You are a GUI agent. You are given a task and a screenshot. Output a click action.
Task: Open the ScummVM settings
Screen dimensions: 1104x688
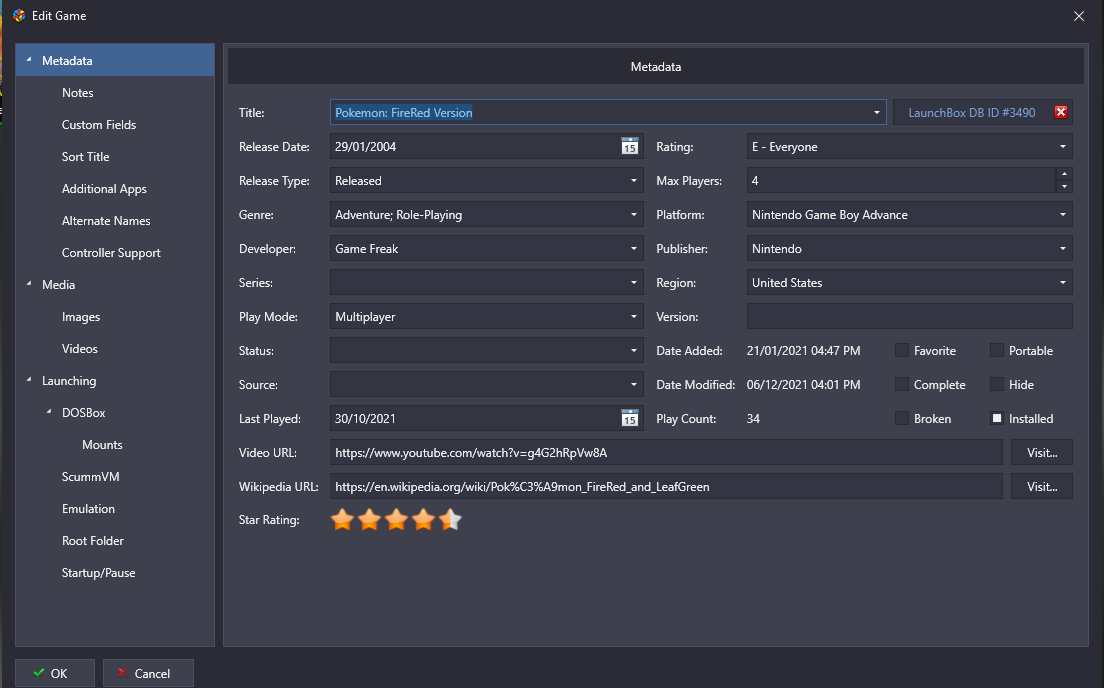(91, 477)
